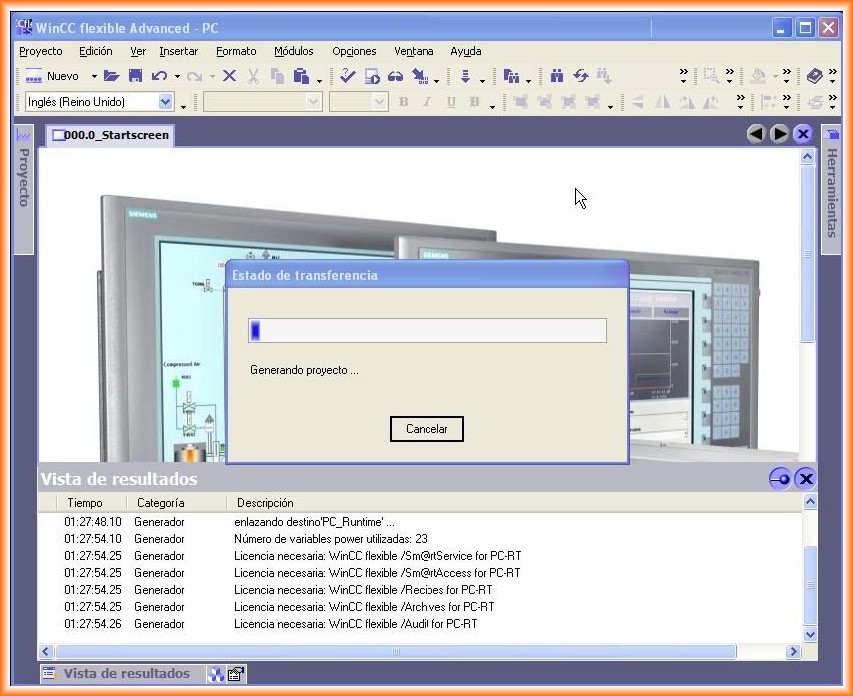The height and width of the screenshot is (696, 853).
Task: Click the blue Delete X toolbar icon
Action: [229, 76]
